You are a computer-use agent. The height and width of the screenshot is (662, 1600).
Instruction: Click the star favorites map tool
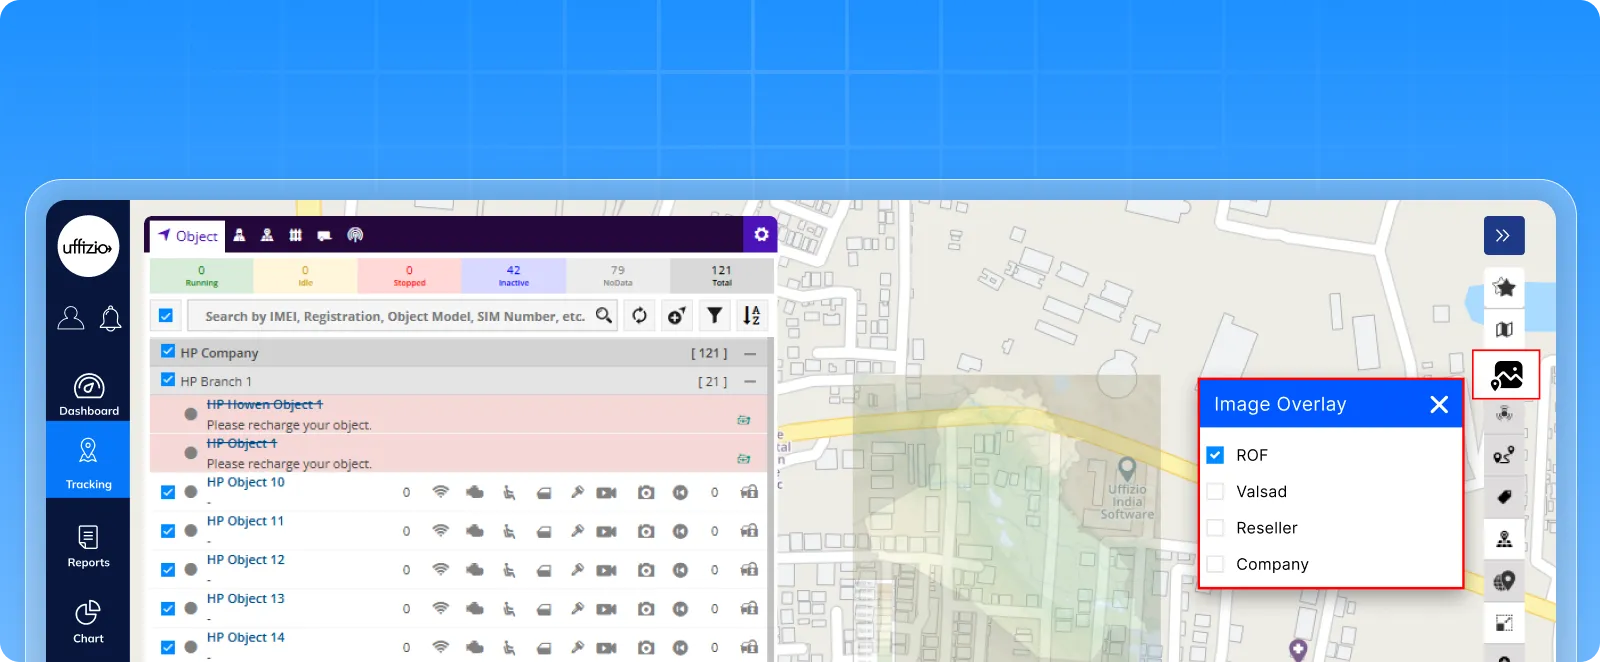pos(1504,288)
